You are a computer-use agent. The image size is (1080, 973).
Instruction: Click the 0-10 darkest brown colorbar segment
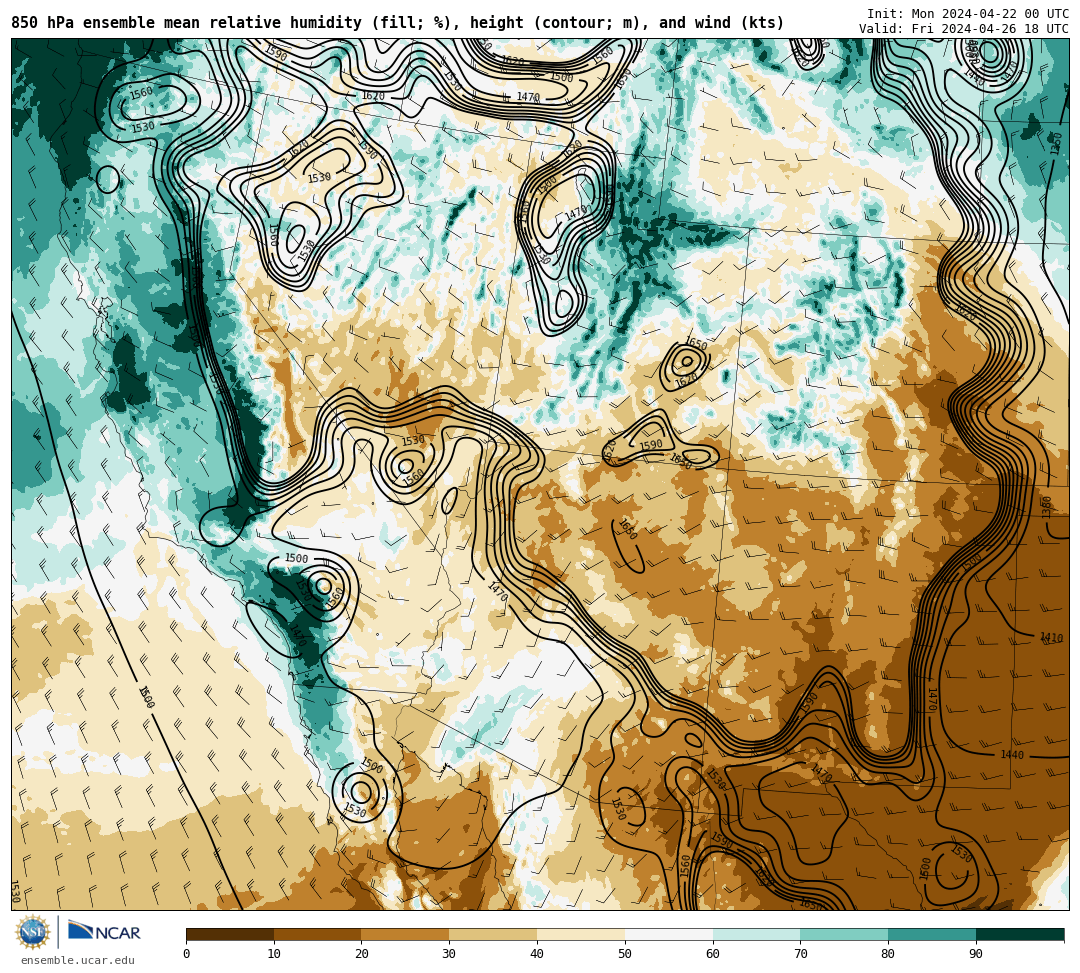[230, 934]
